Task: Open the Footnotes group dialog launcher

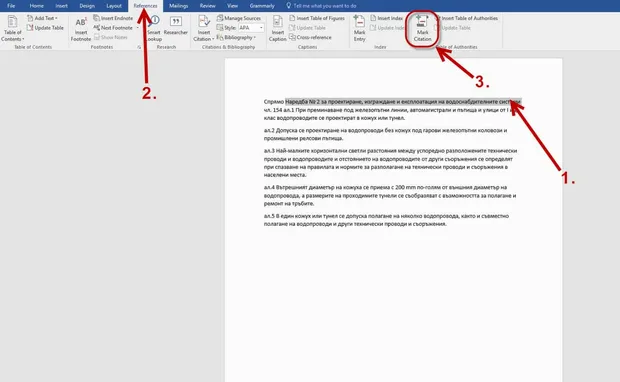Action: 139,47
